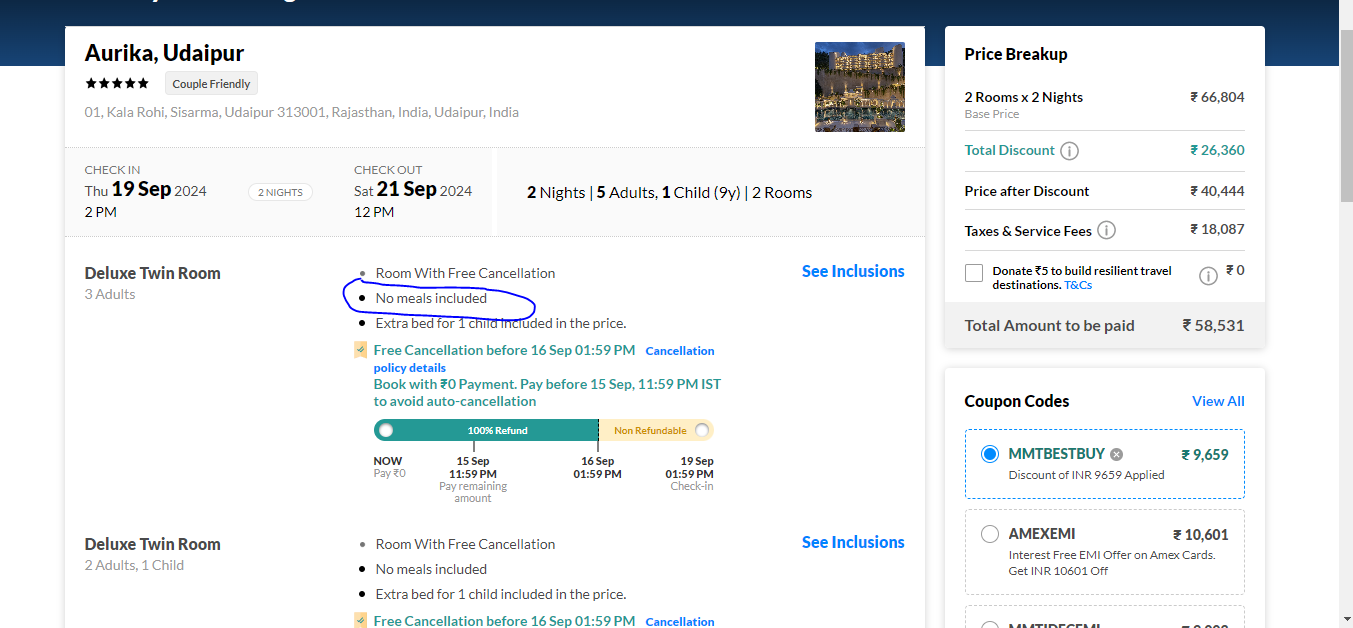1353x628 pixels.
Task: Open Cancellation policy details for the 3 Adults room
Action: click(x=544, y=359)
